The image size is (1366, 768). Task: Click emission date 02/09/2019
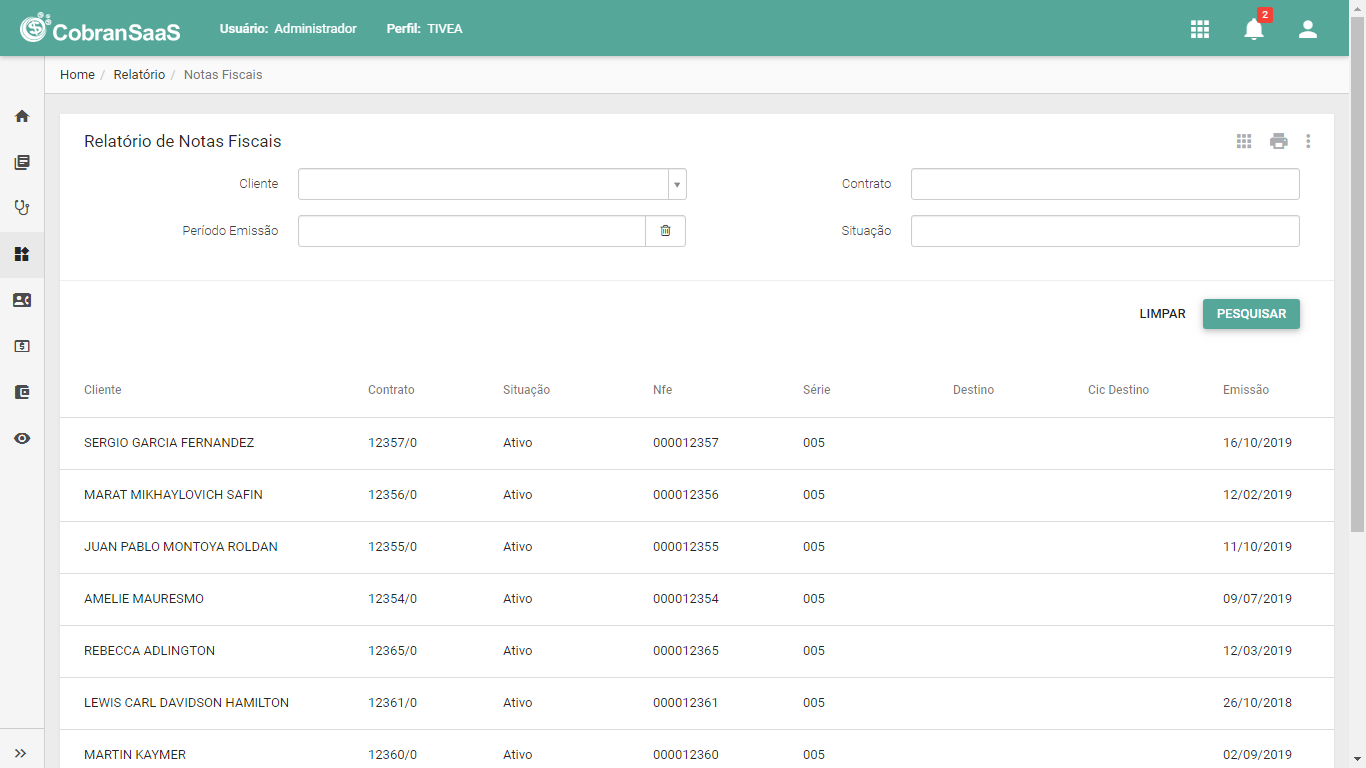[1257, 755]
